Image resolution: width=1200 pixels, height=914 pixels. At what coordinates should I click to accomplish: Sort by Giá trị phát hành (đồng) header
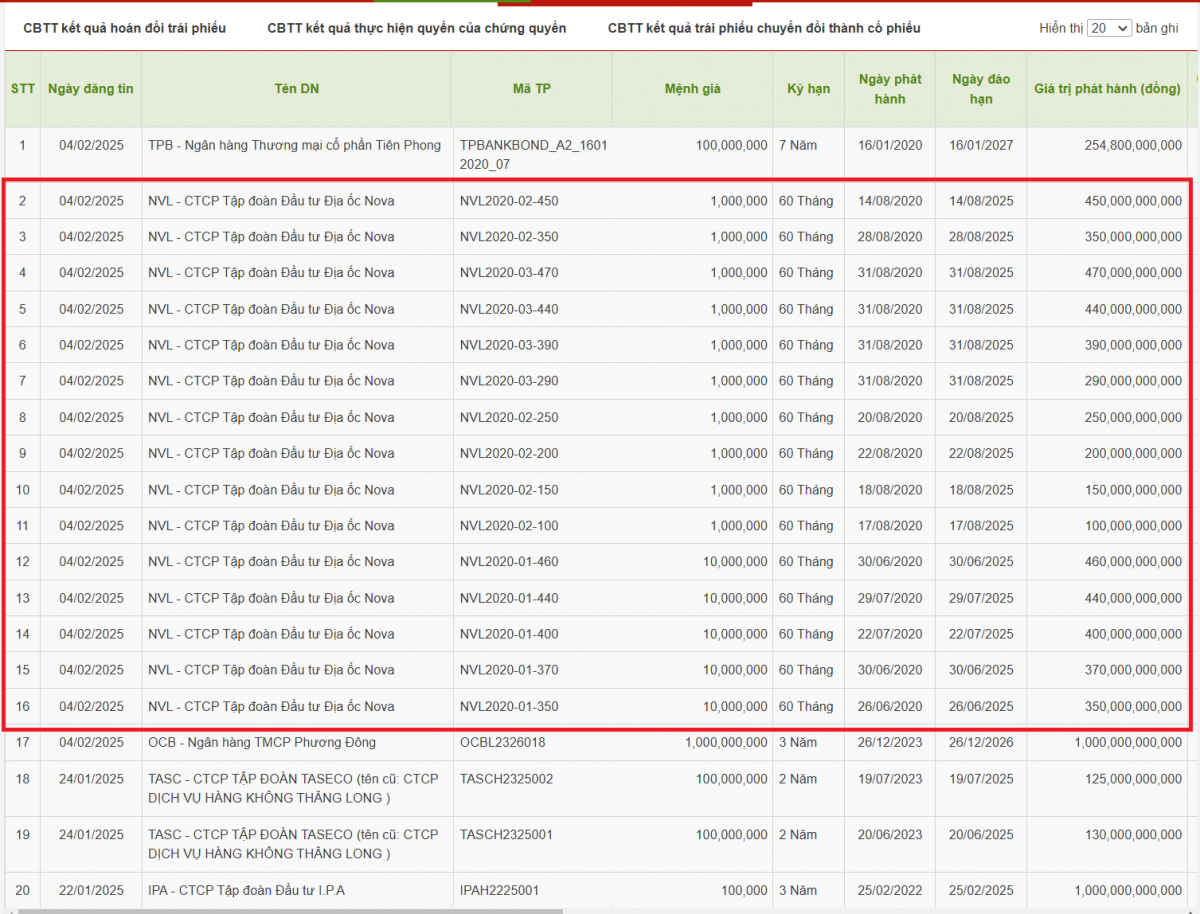click(x=1107, y=89)
